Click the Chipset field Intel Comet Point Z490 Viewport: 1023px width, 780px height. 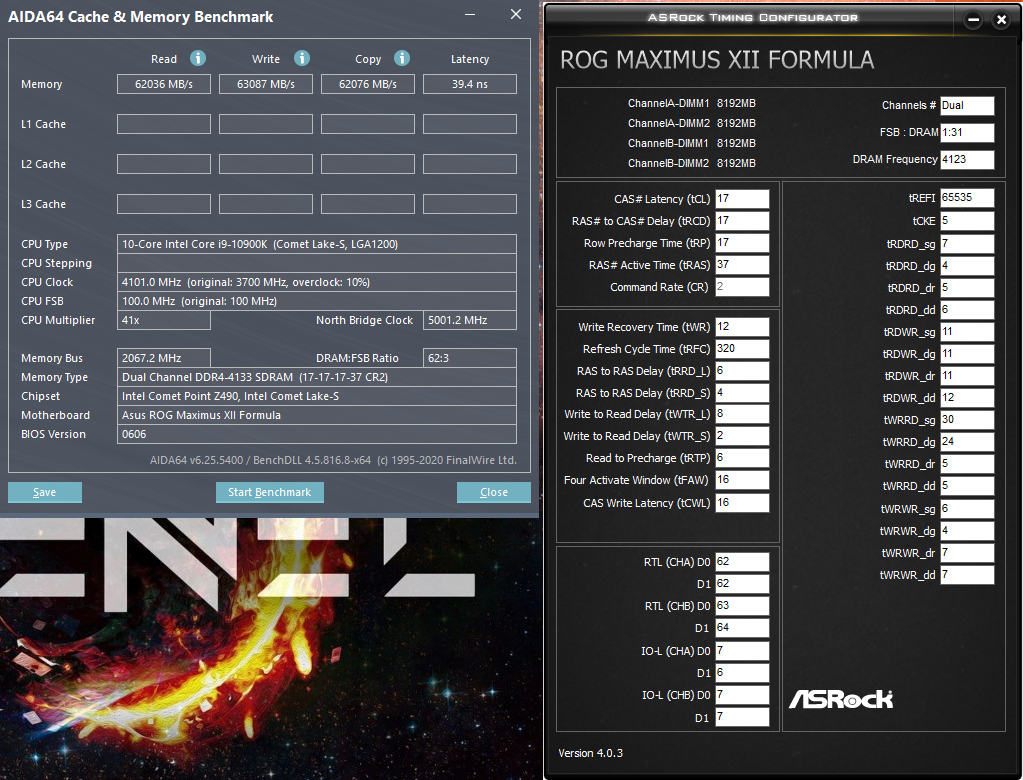click(x=317, y=396)
